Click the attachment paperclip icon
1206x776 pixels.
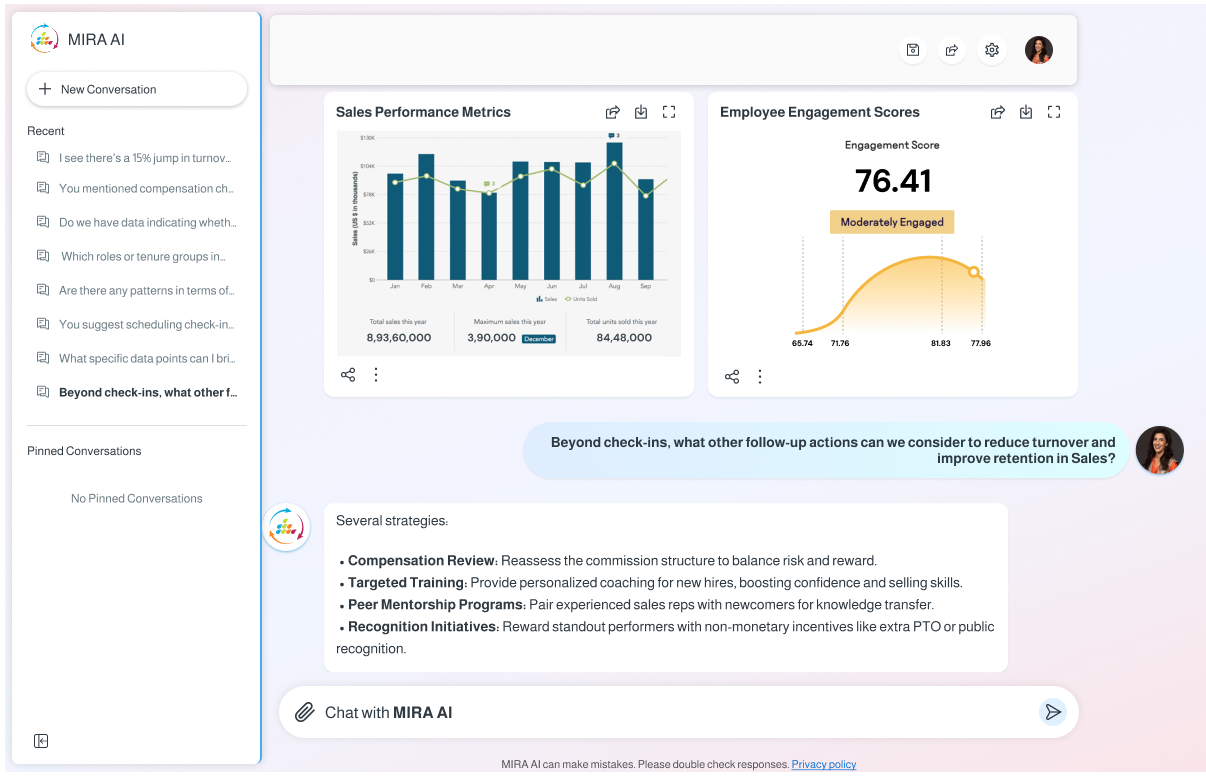coord(305,712)
